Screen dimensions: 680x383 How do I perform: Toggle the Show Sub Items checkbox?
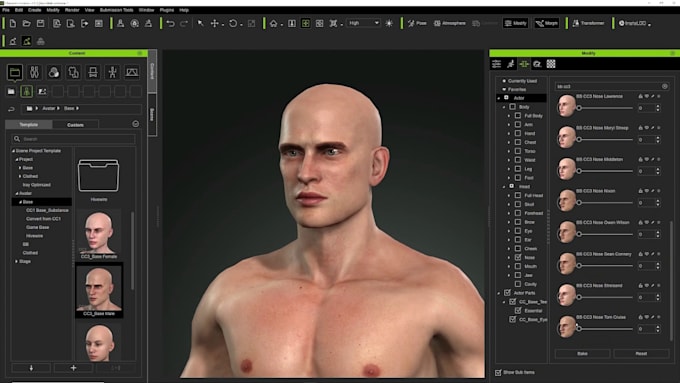pyautogui.click(x=498, y=372)
